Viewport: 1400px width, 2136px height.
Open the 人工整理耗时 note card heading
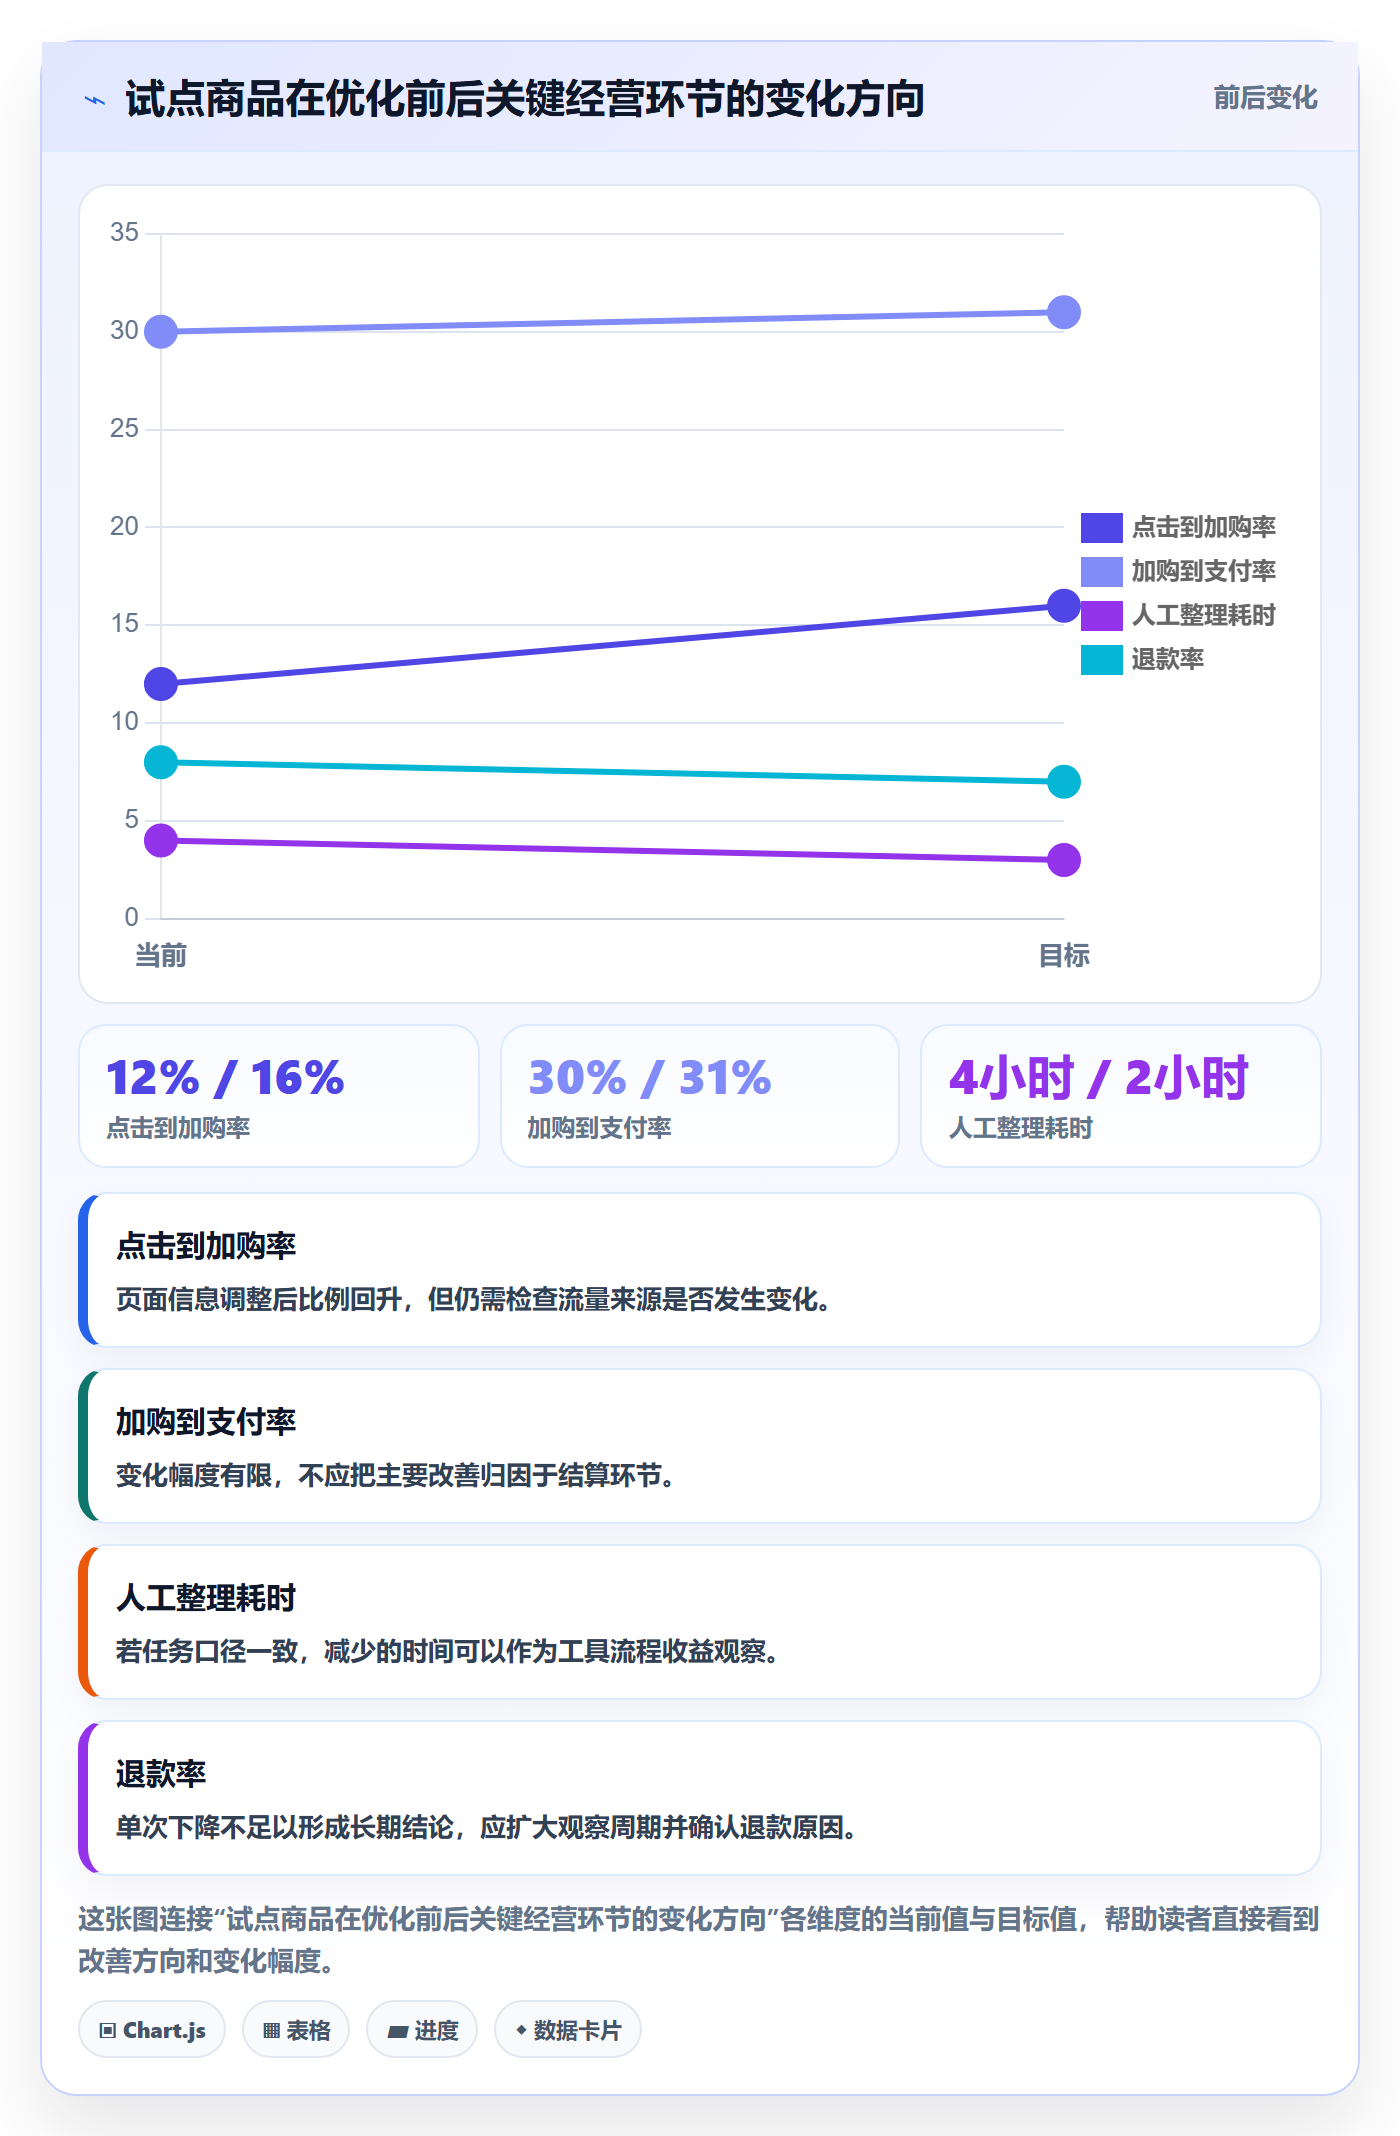point(206,1598)
